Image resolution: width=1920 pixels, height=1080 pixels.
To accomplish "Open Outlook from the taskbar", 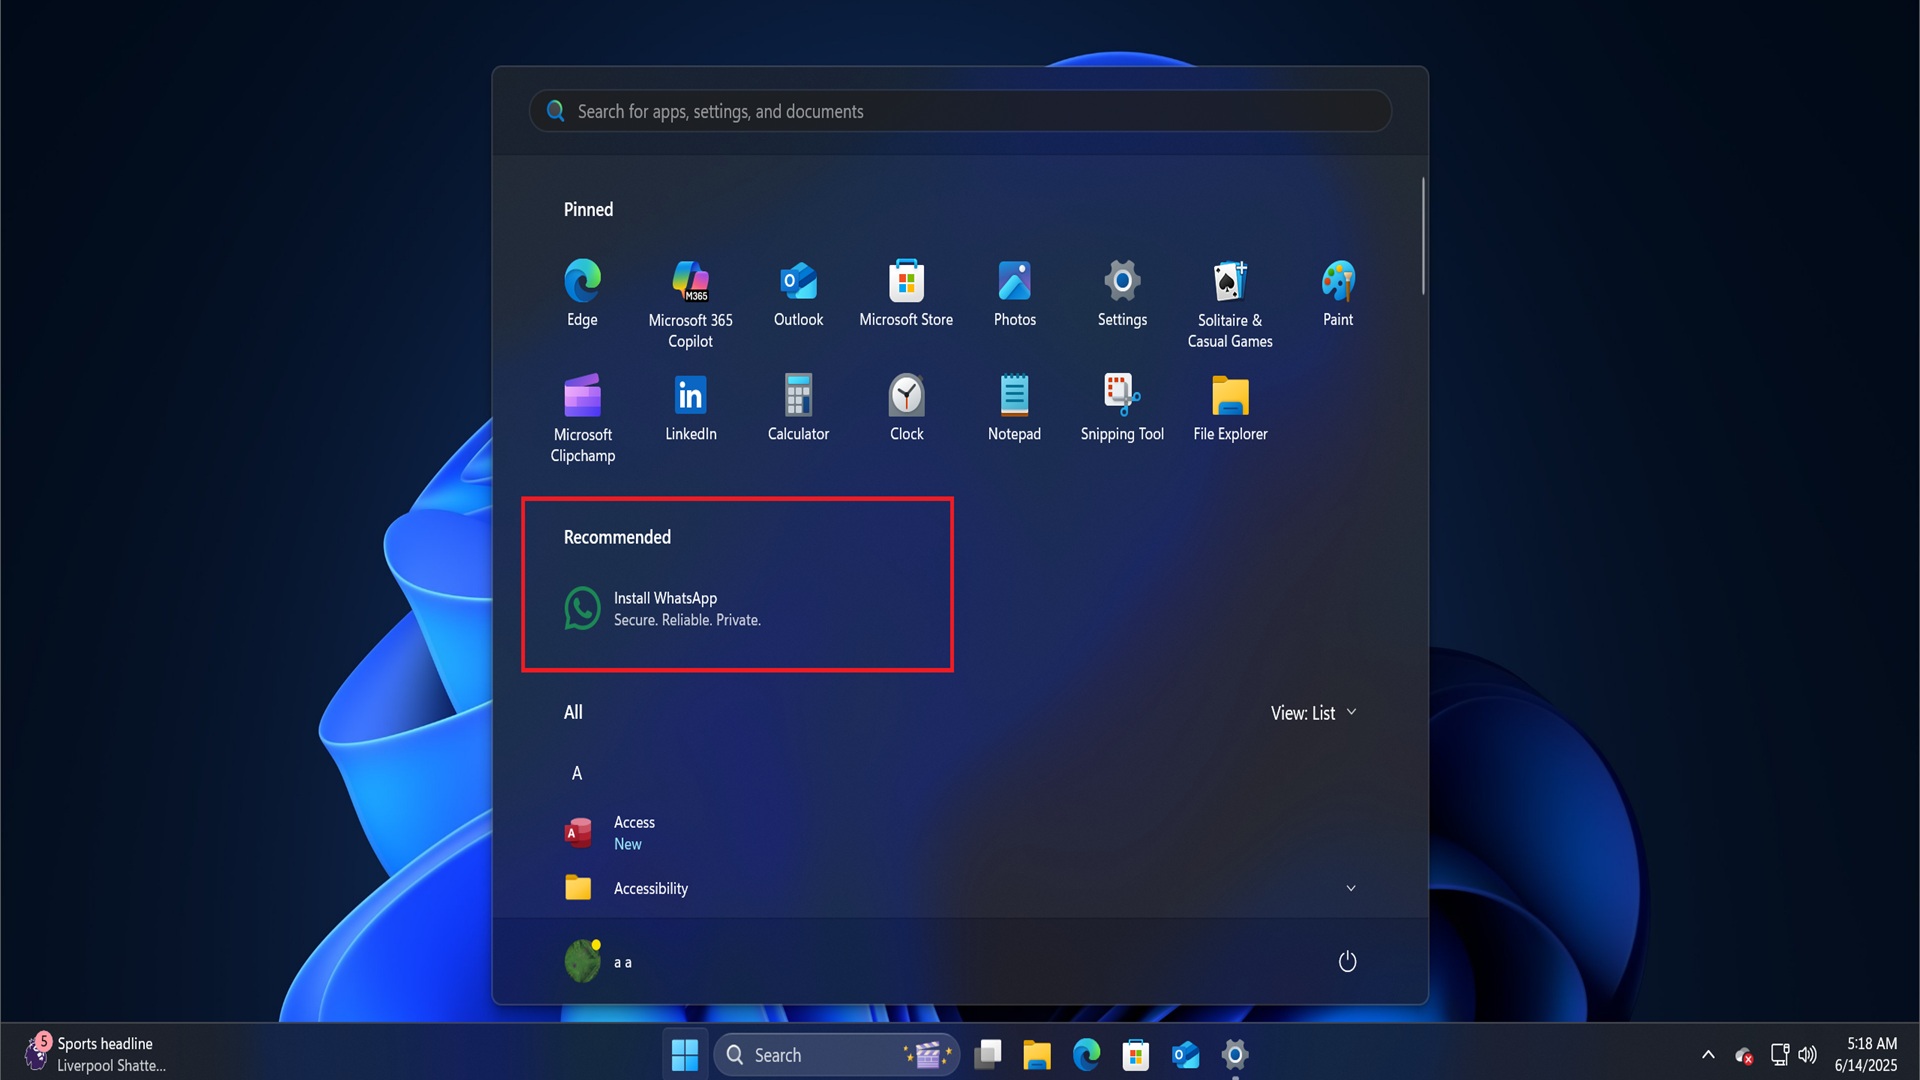I will 1185,1054.
